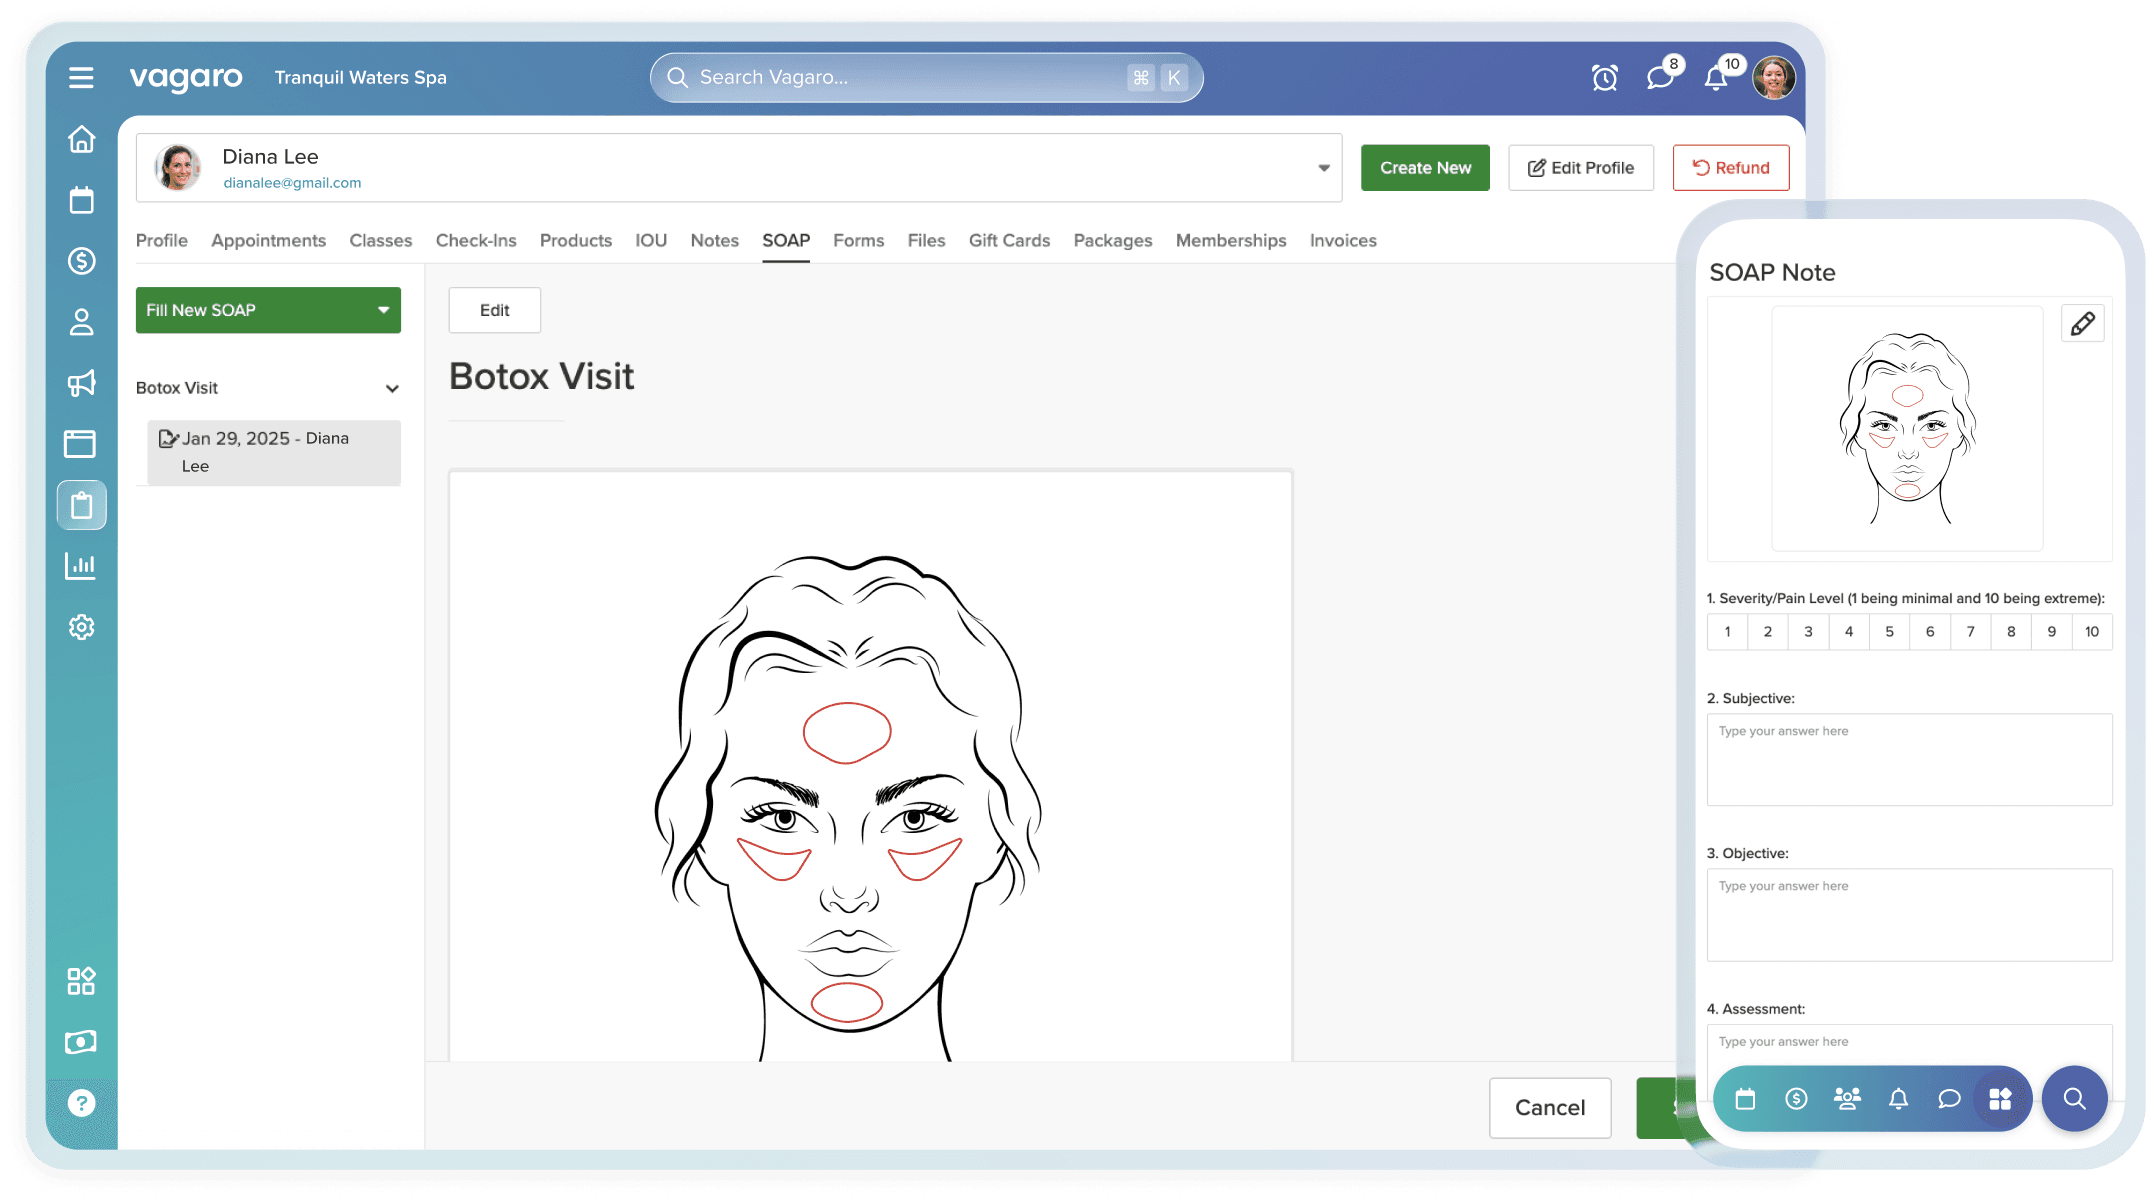Collapse the Botox Visit list chevron
Image resolution: width=2146 pixels, height=1200 pixels.
click(x=392, y=388)
